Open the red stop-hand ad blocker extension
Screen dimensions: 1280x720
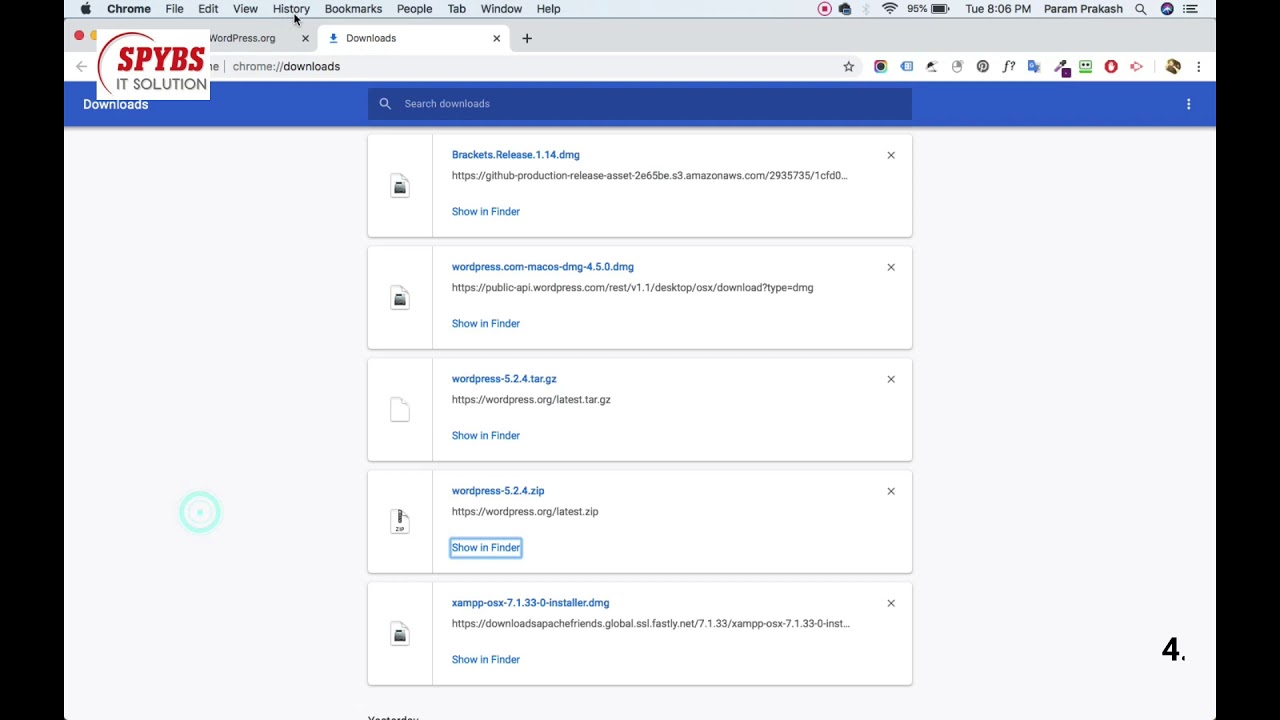pos(1111,66)
